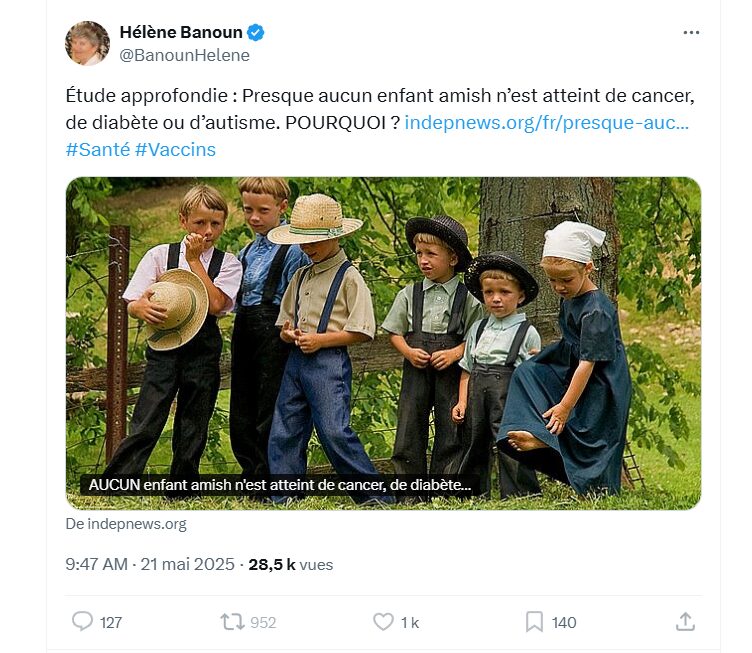The width and height of the screenshot is (752, 653).
Task: Open the share tweet icon
Action: (x=685, y=622)
